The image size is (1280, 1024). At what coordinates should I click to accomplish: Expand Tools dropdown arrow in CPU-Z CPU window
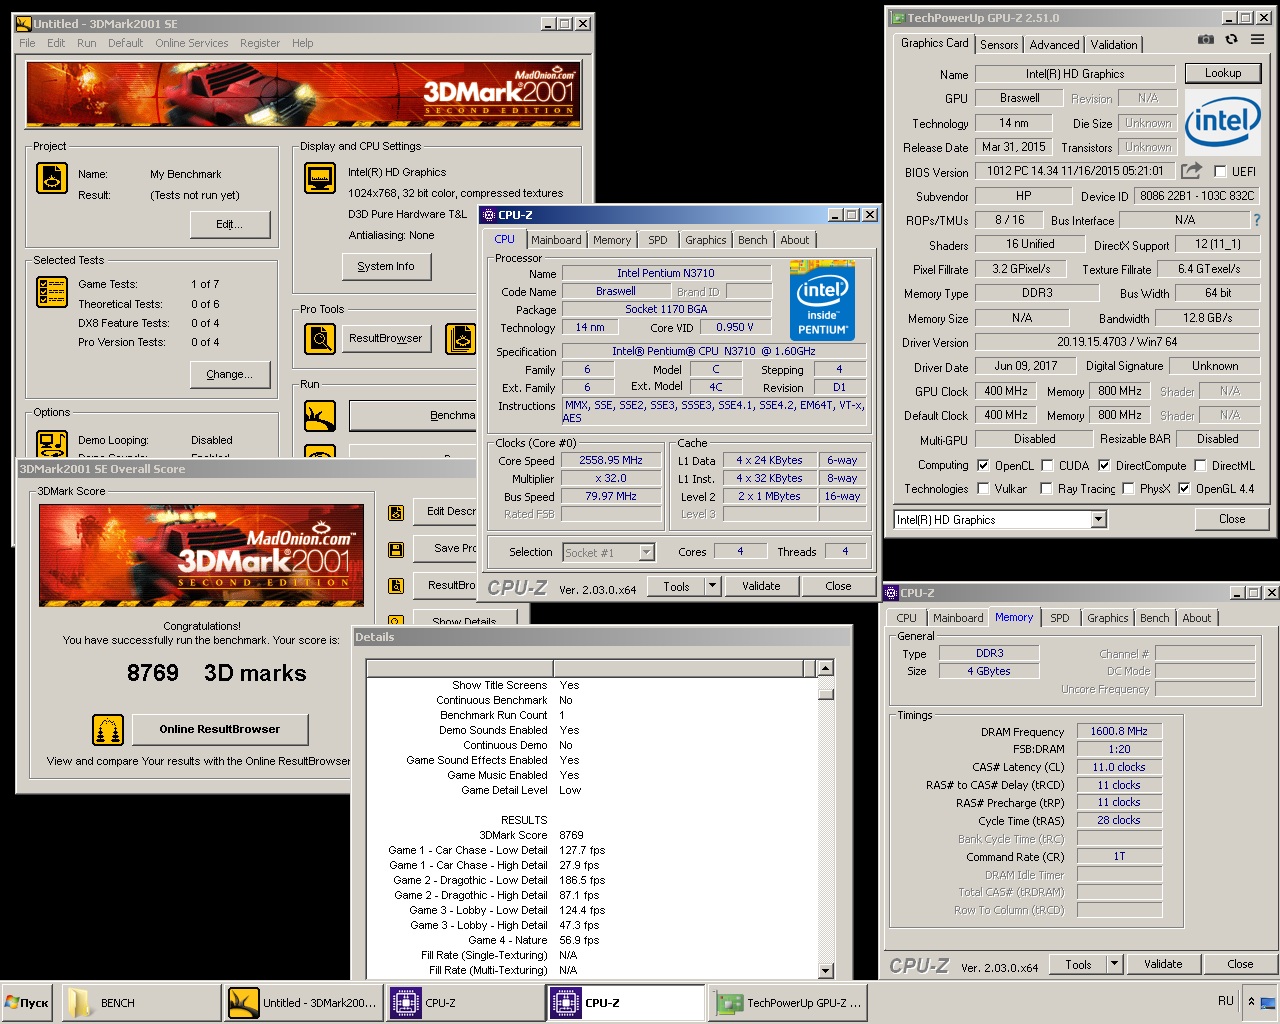712,586
